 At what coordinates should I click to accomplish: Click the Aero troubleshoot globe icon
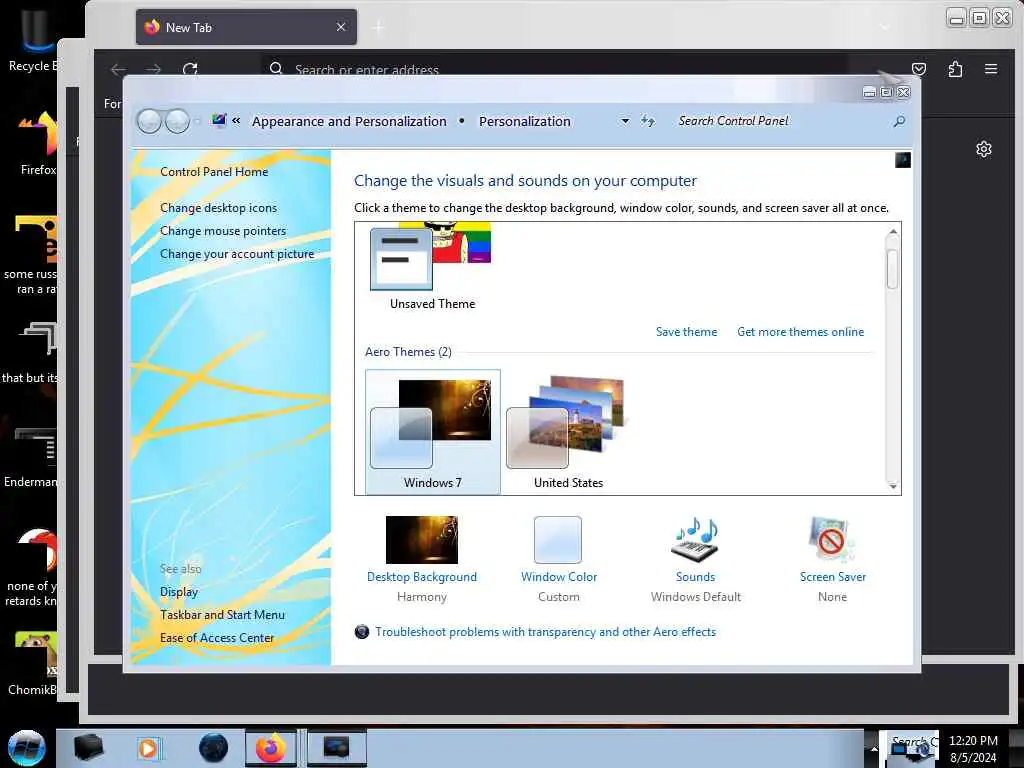(362, 632)
